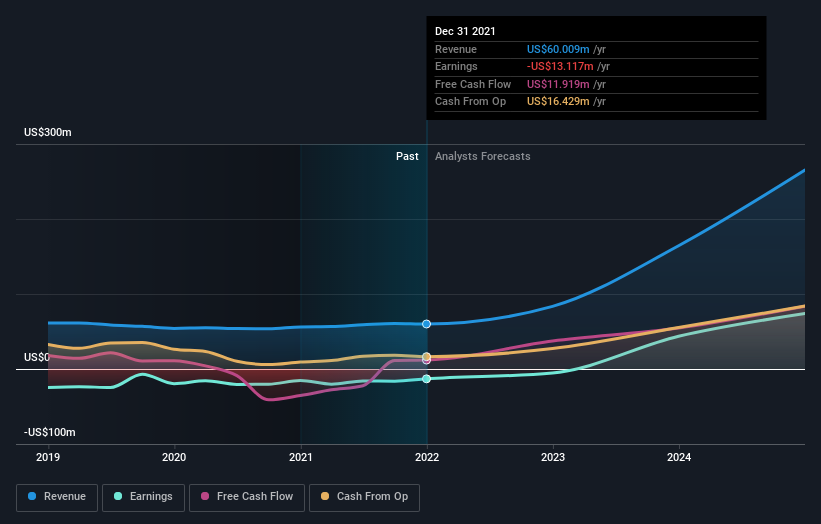Click the Past label
821x524 pixels.
pos(407,157)
